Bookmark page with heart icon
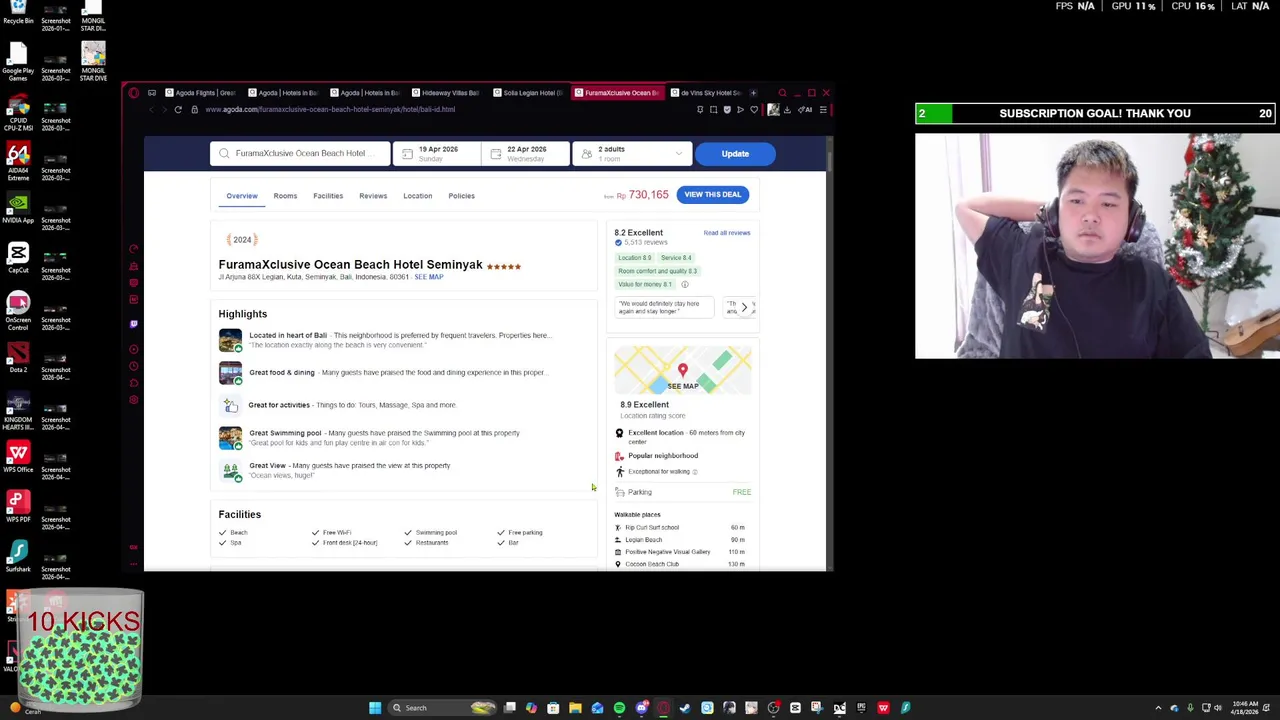Image resolution: width=1280 pixels, height=720 pixels. 754,110
